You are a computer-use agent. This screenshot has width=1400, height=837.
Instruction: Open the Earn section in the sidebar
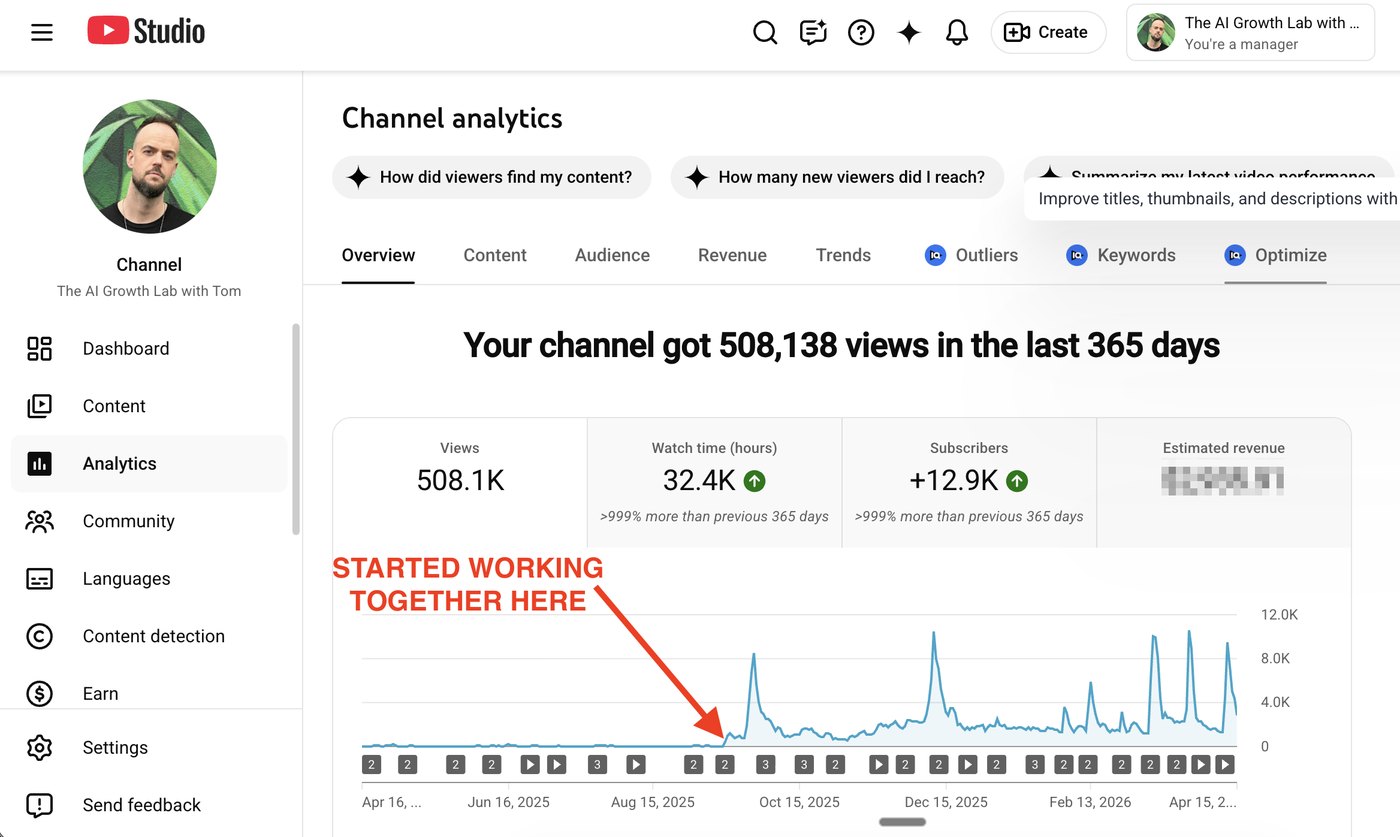pos(150,693)
